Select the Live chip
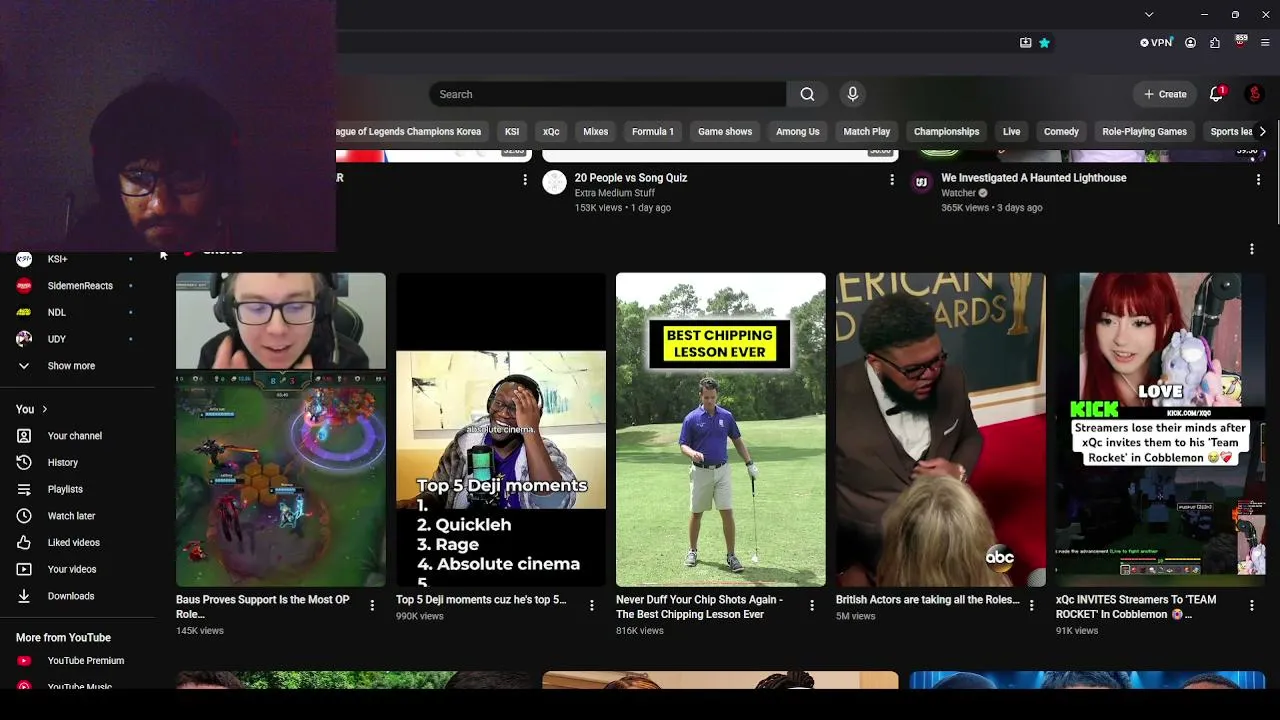 1012,131
